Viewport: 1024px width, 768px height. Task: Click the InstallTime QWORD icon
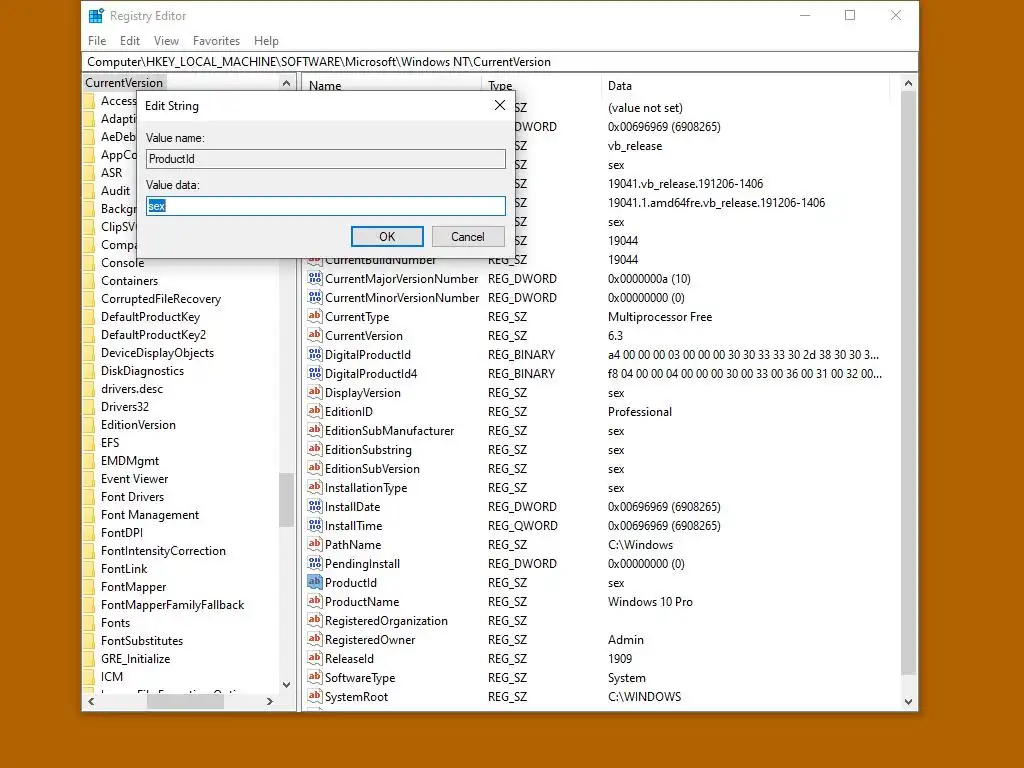315,525
